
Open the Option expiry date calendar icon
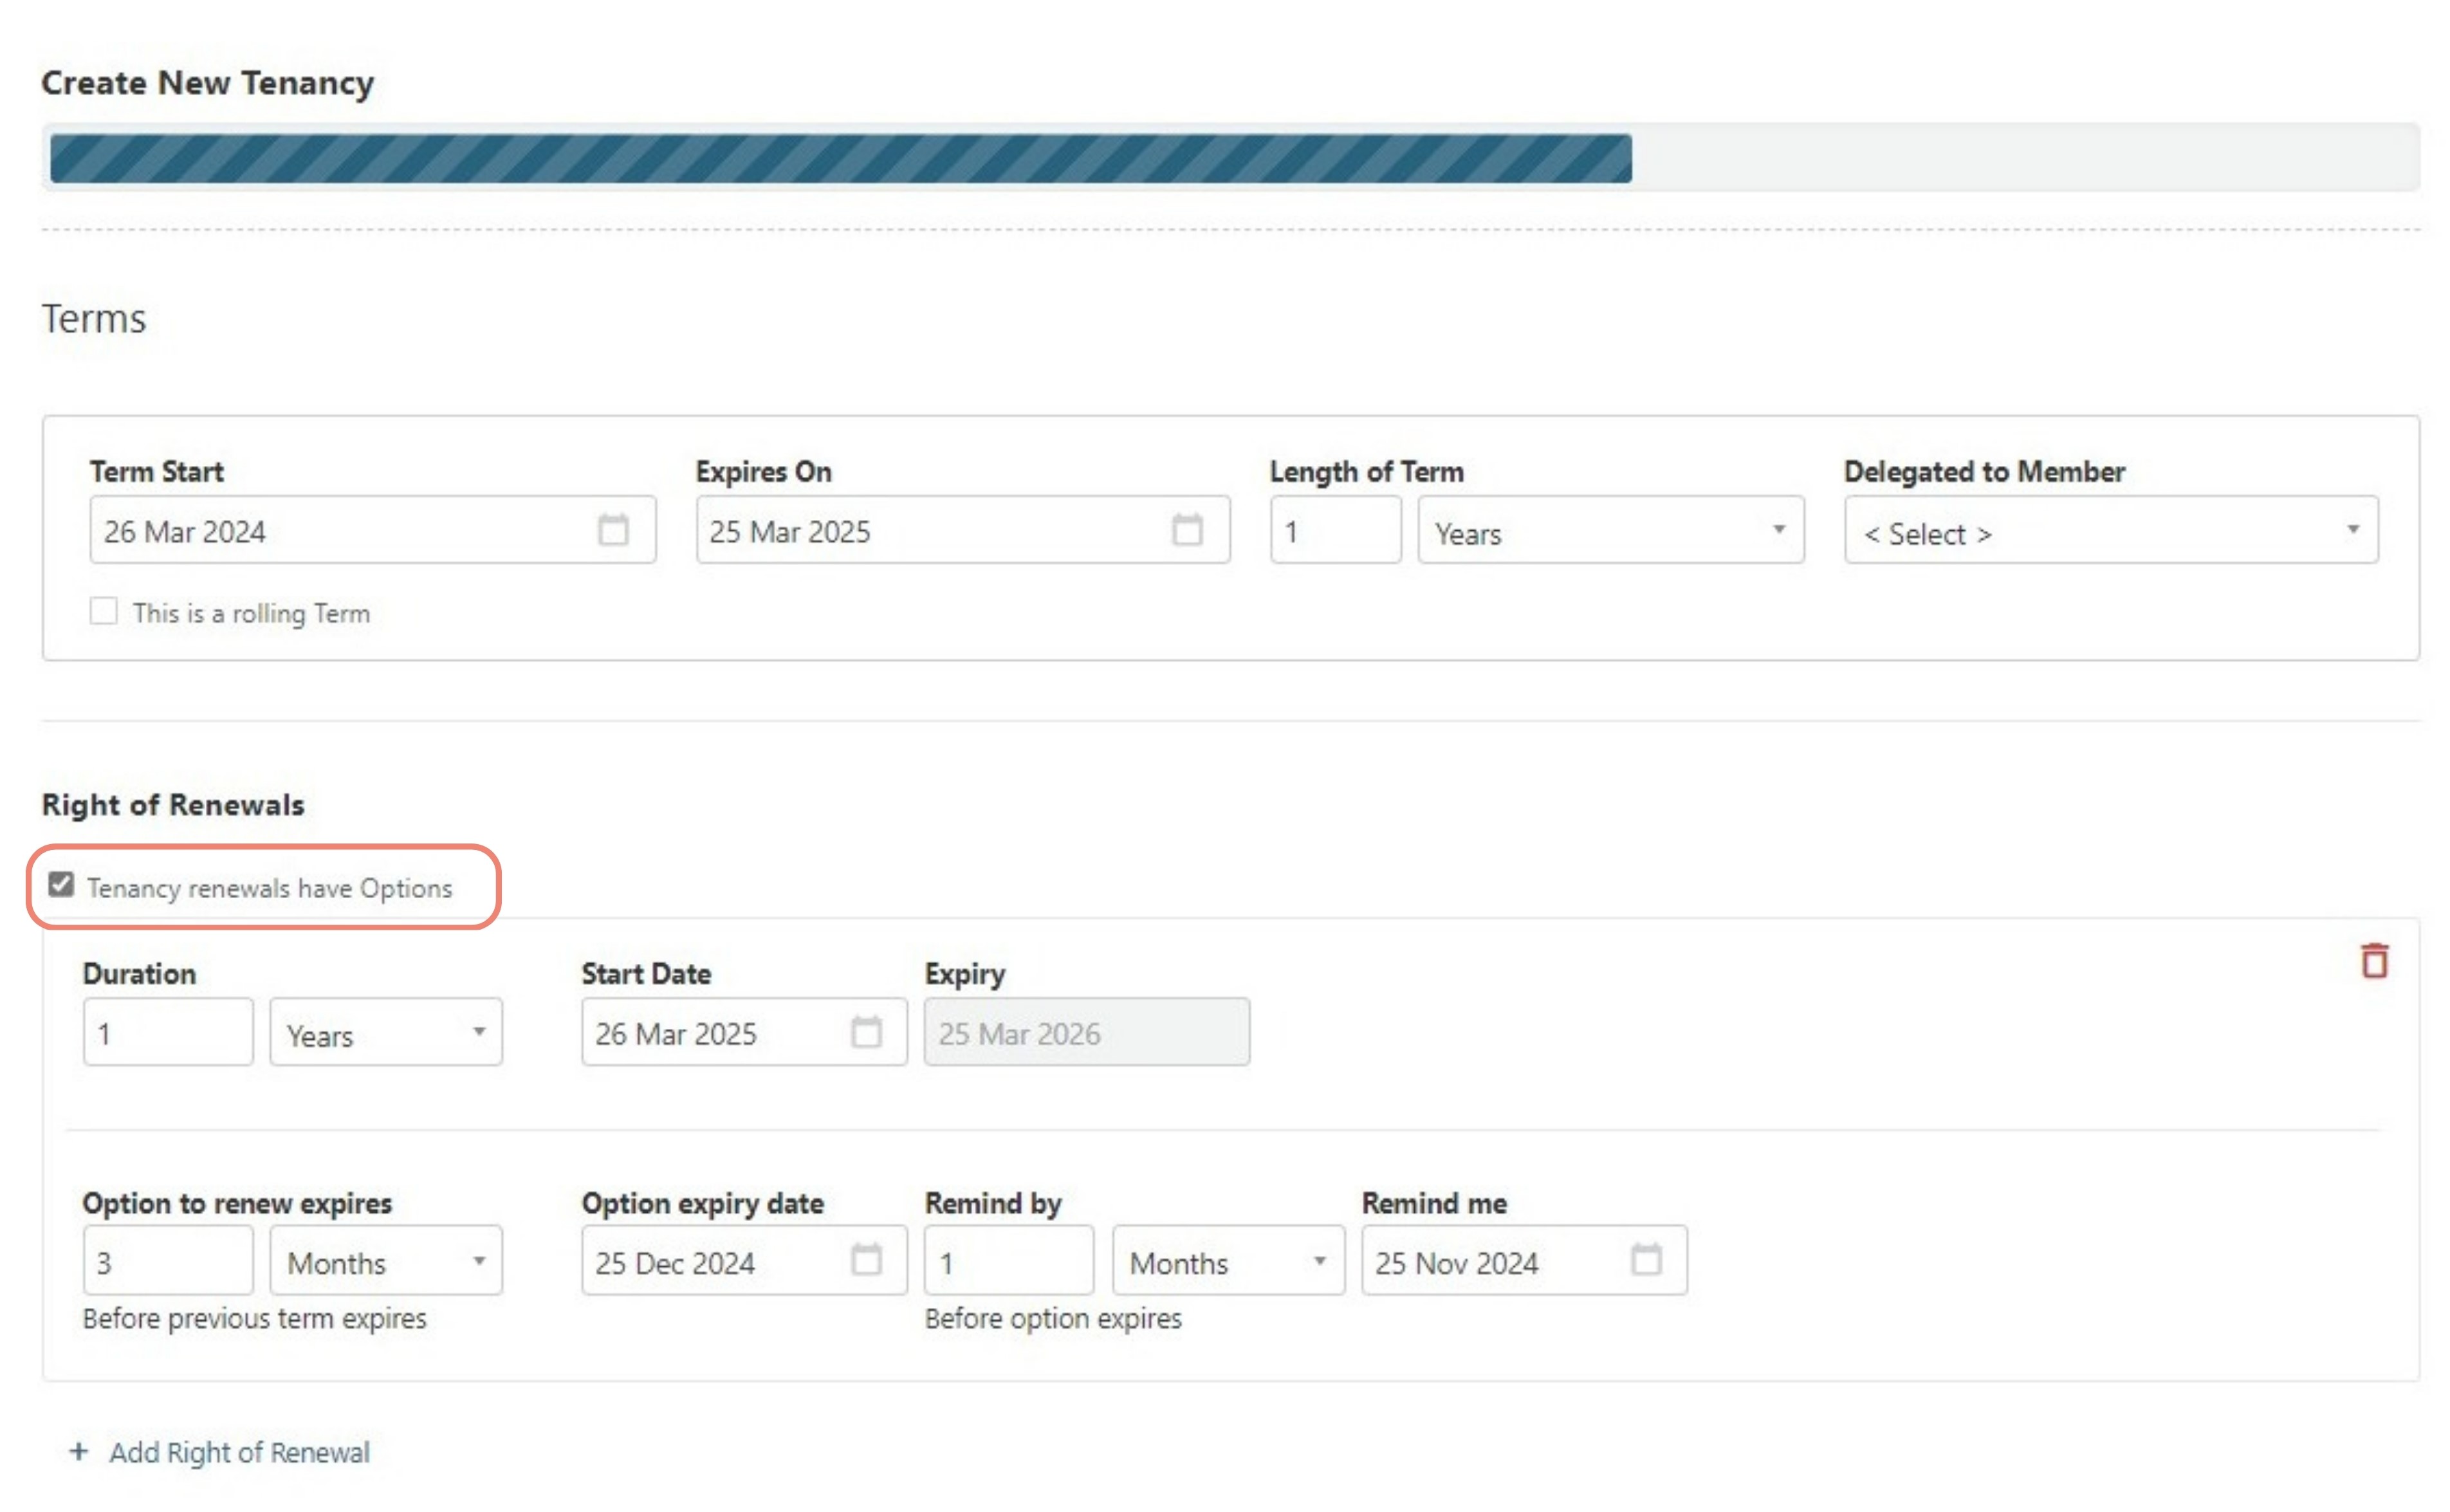(866, 1260)
